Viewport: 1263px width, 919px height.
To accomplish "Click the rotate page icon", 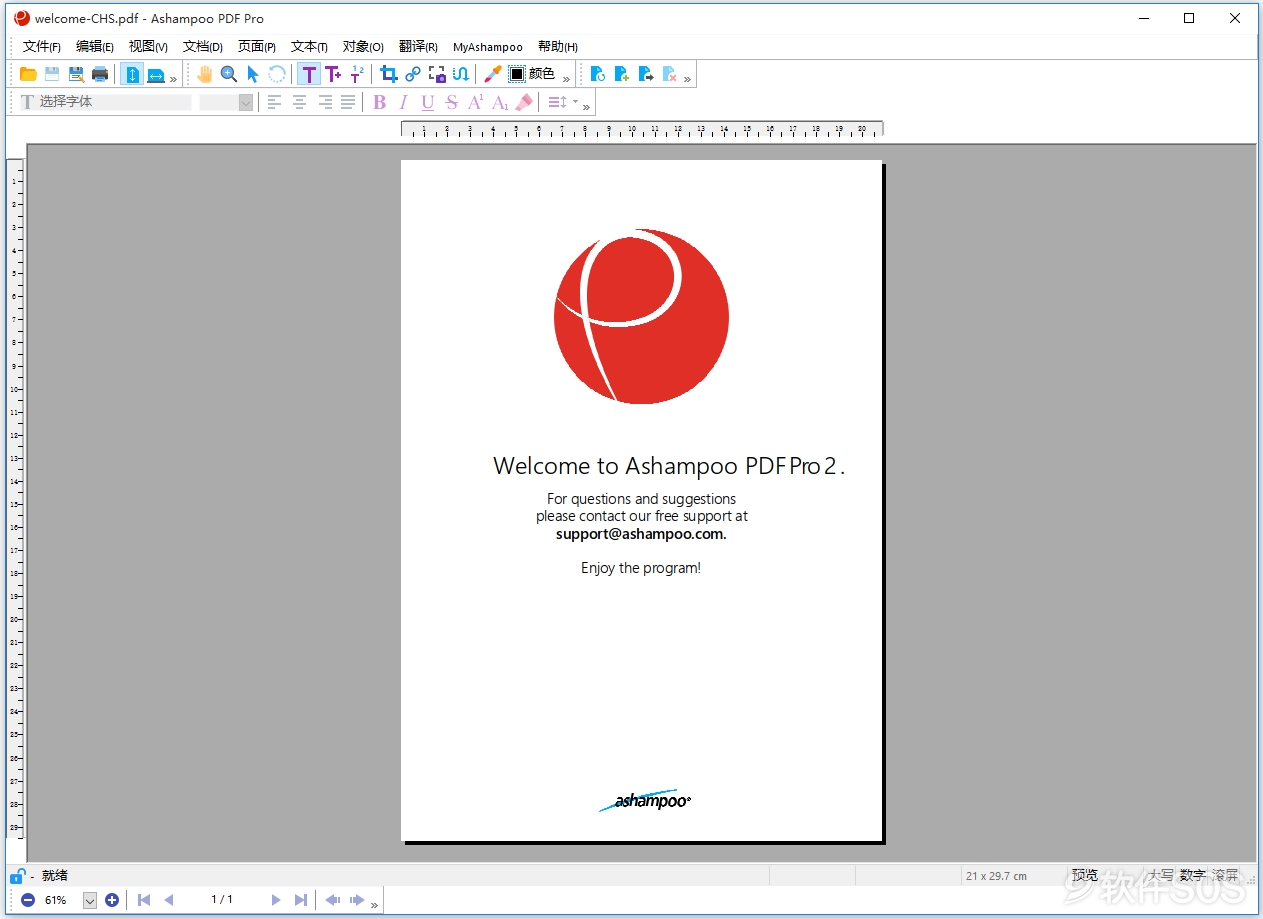I will tap(597, 74).
